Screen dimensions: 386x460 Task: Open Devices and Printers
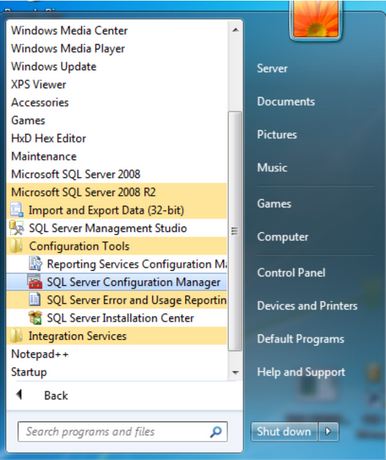coord(307,306)
